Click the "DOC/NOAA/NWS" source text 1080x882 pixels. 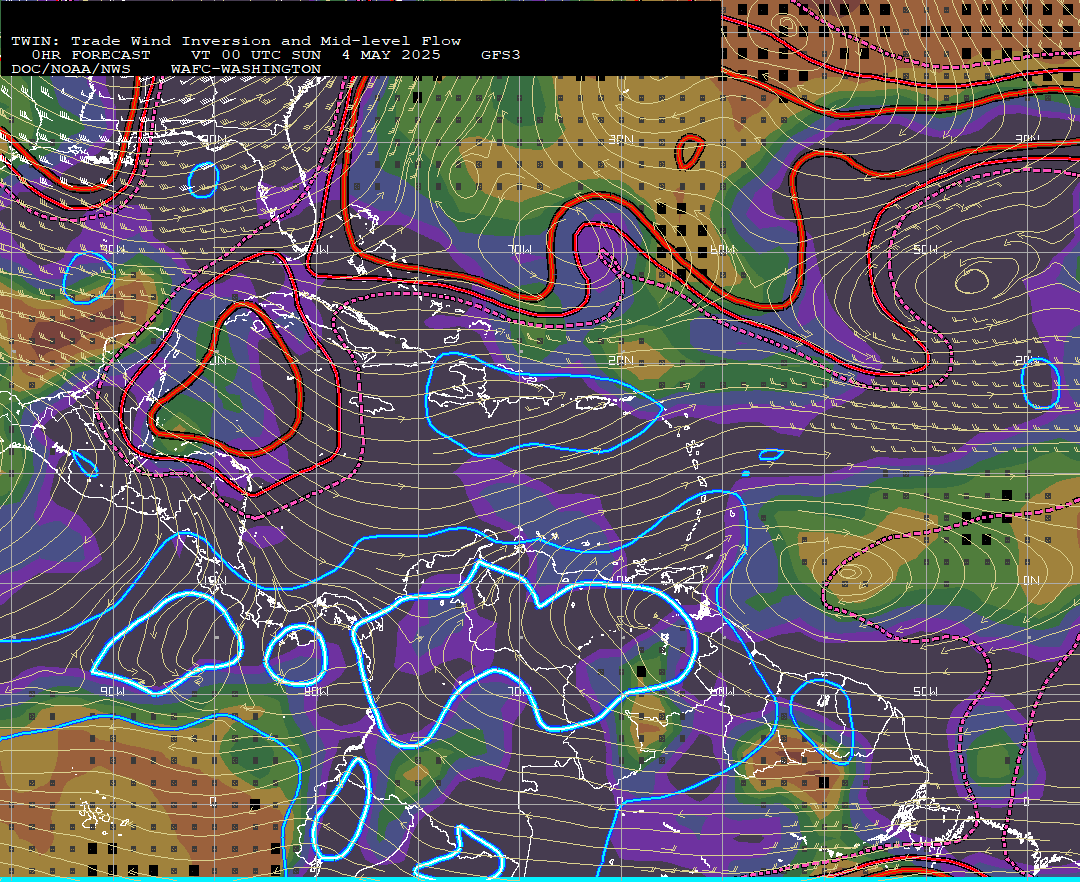pos(71,70)
